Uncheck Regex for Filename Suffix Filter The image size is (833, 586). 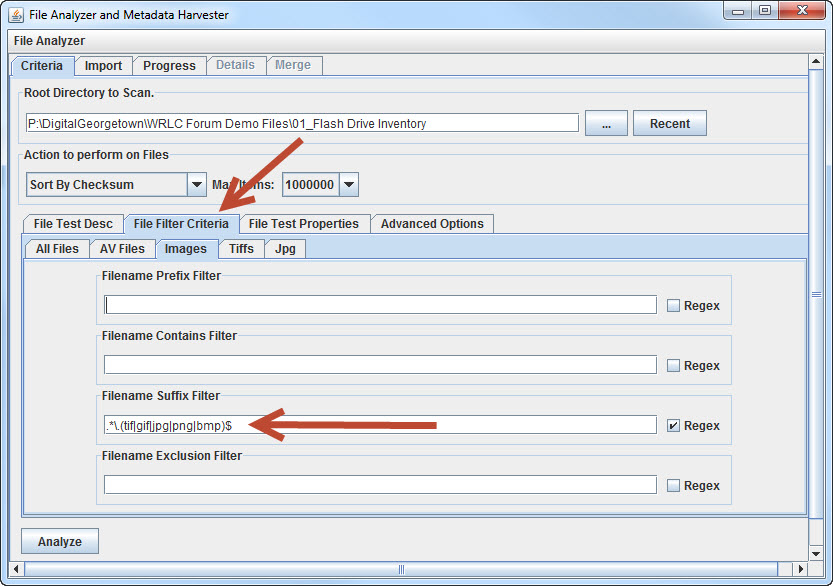click(674, 426)
